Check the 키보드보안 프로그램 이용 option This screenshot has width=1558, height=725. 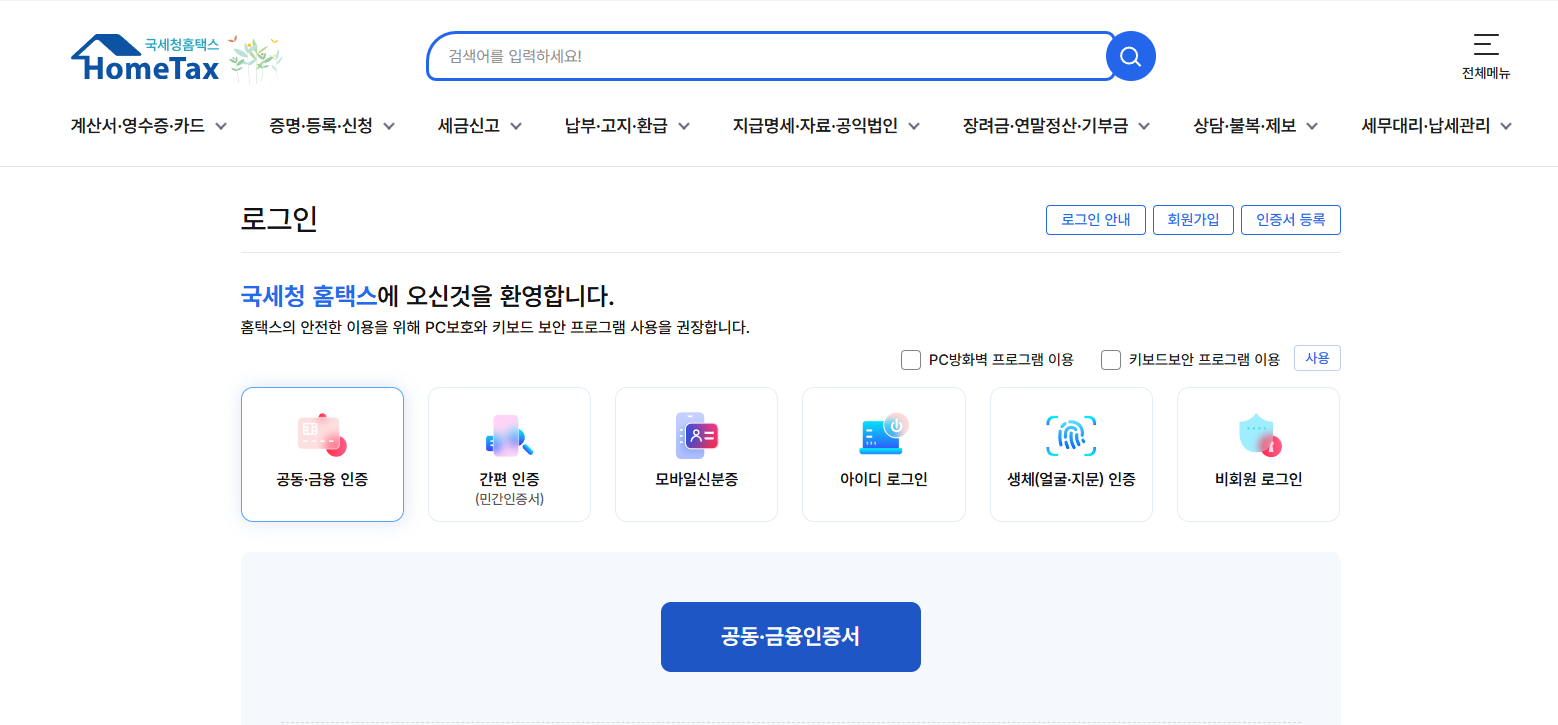pyautogui.click(x=1110, y=359)
